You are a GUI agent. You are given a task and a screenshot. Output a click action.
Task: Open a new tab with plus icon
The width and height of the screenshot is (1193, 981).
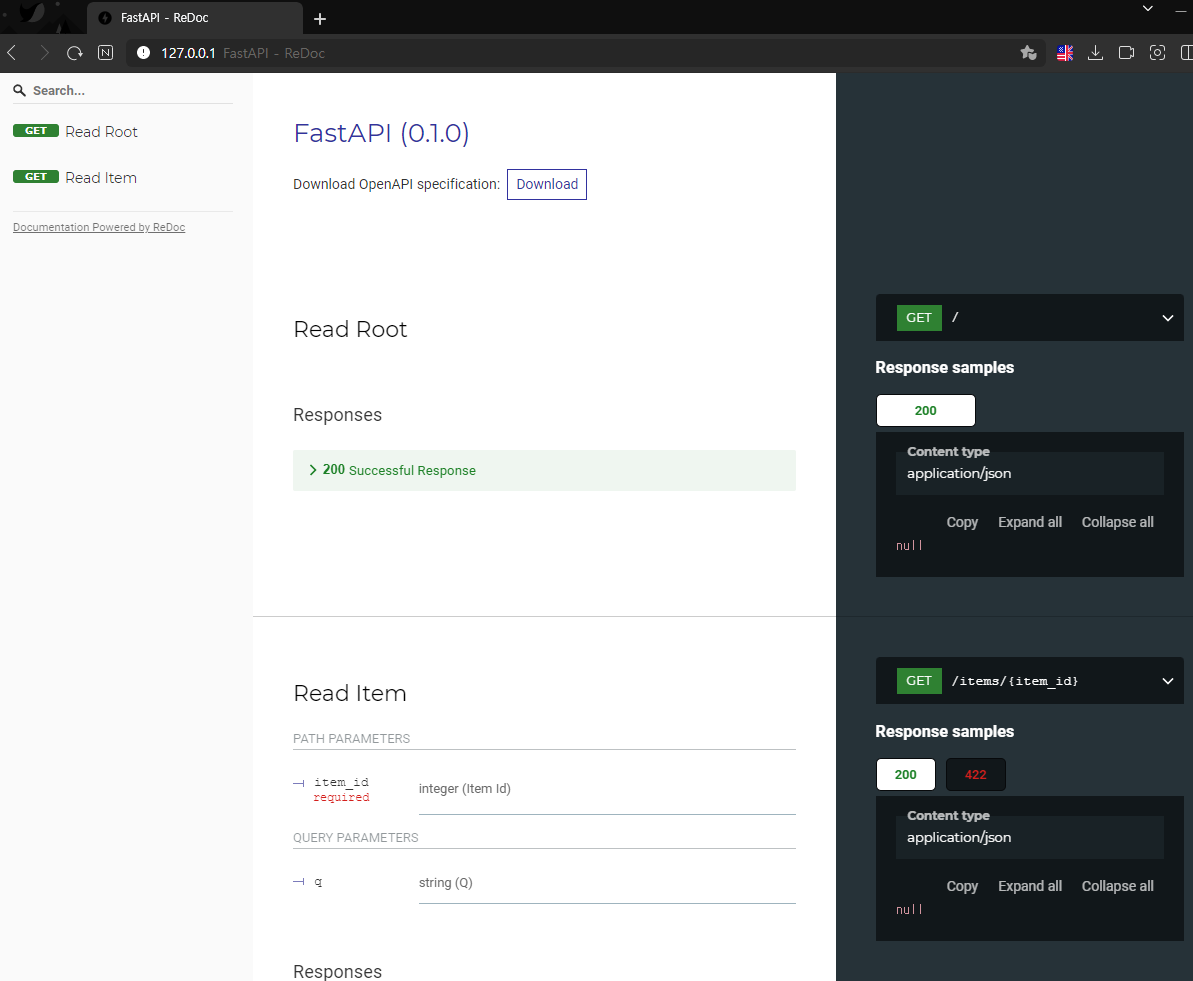(320, 18)
